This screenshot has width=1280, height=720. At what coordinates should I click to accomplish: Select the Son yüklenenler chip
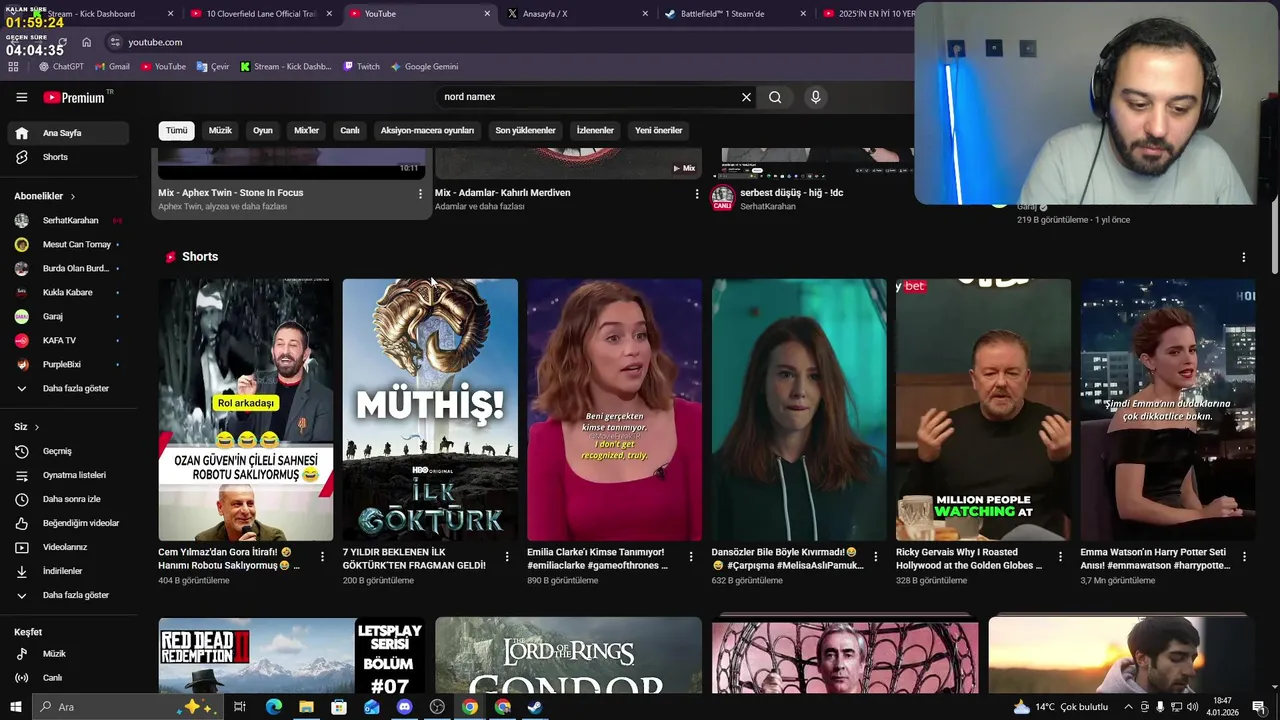[525, 130]
